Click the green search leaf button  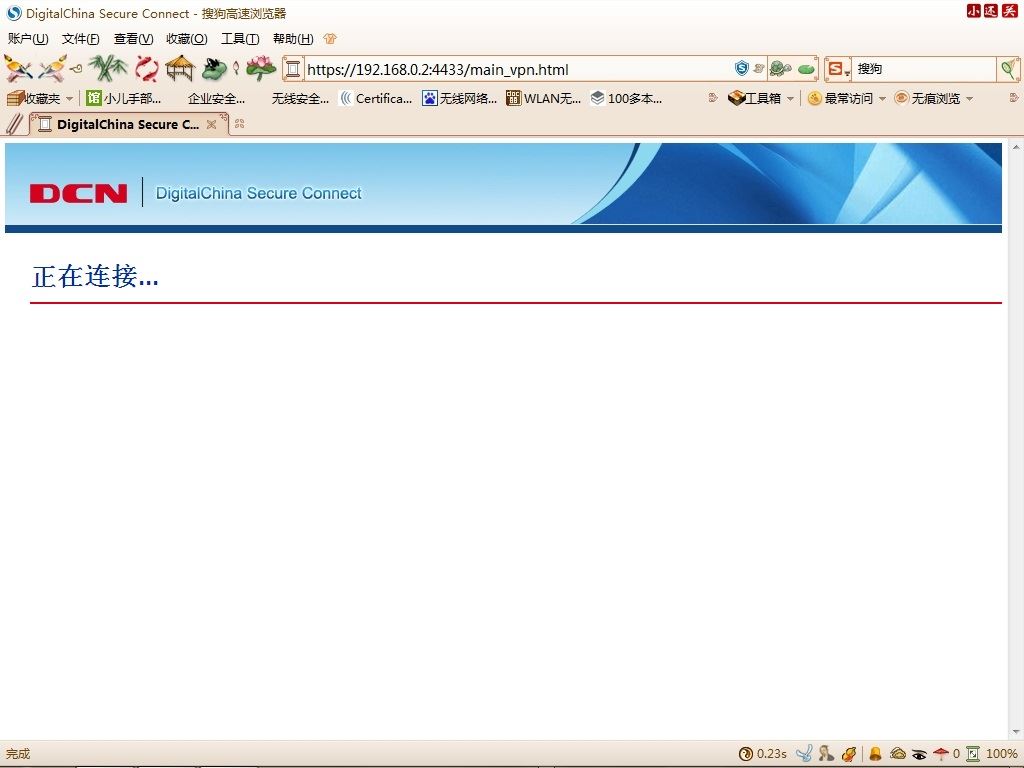1009,68
